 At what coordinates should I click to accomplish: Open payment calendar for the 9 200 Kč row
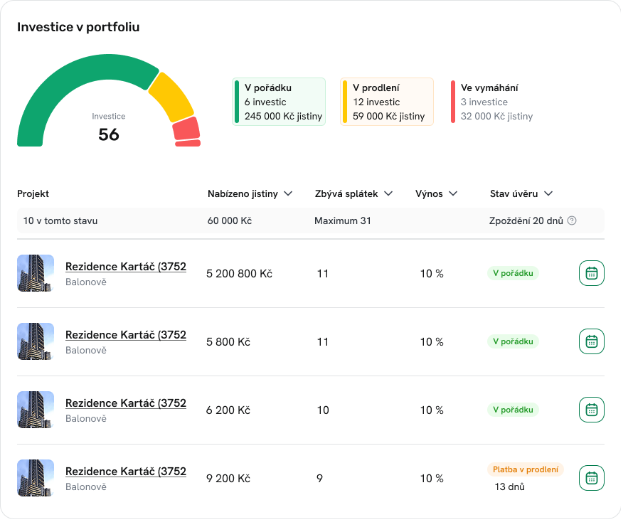(x=591, y=478)
